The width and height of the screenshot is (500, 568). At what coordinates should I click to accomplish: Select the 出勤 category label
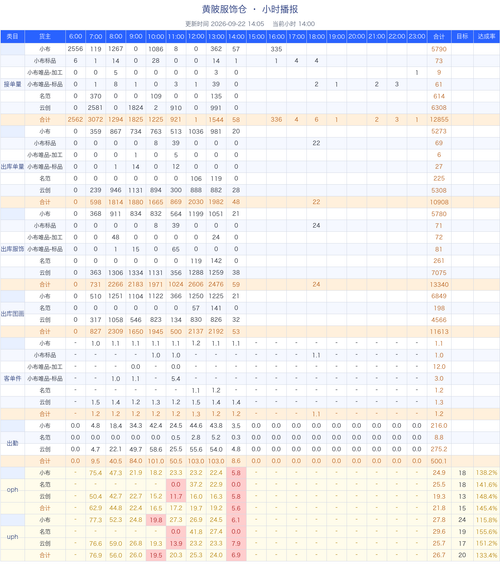click(12, 443)
